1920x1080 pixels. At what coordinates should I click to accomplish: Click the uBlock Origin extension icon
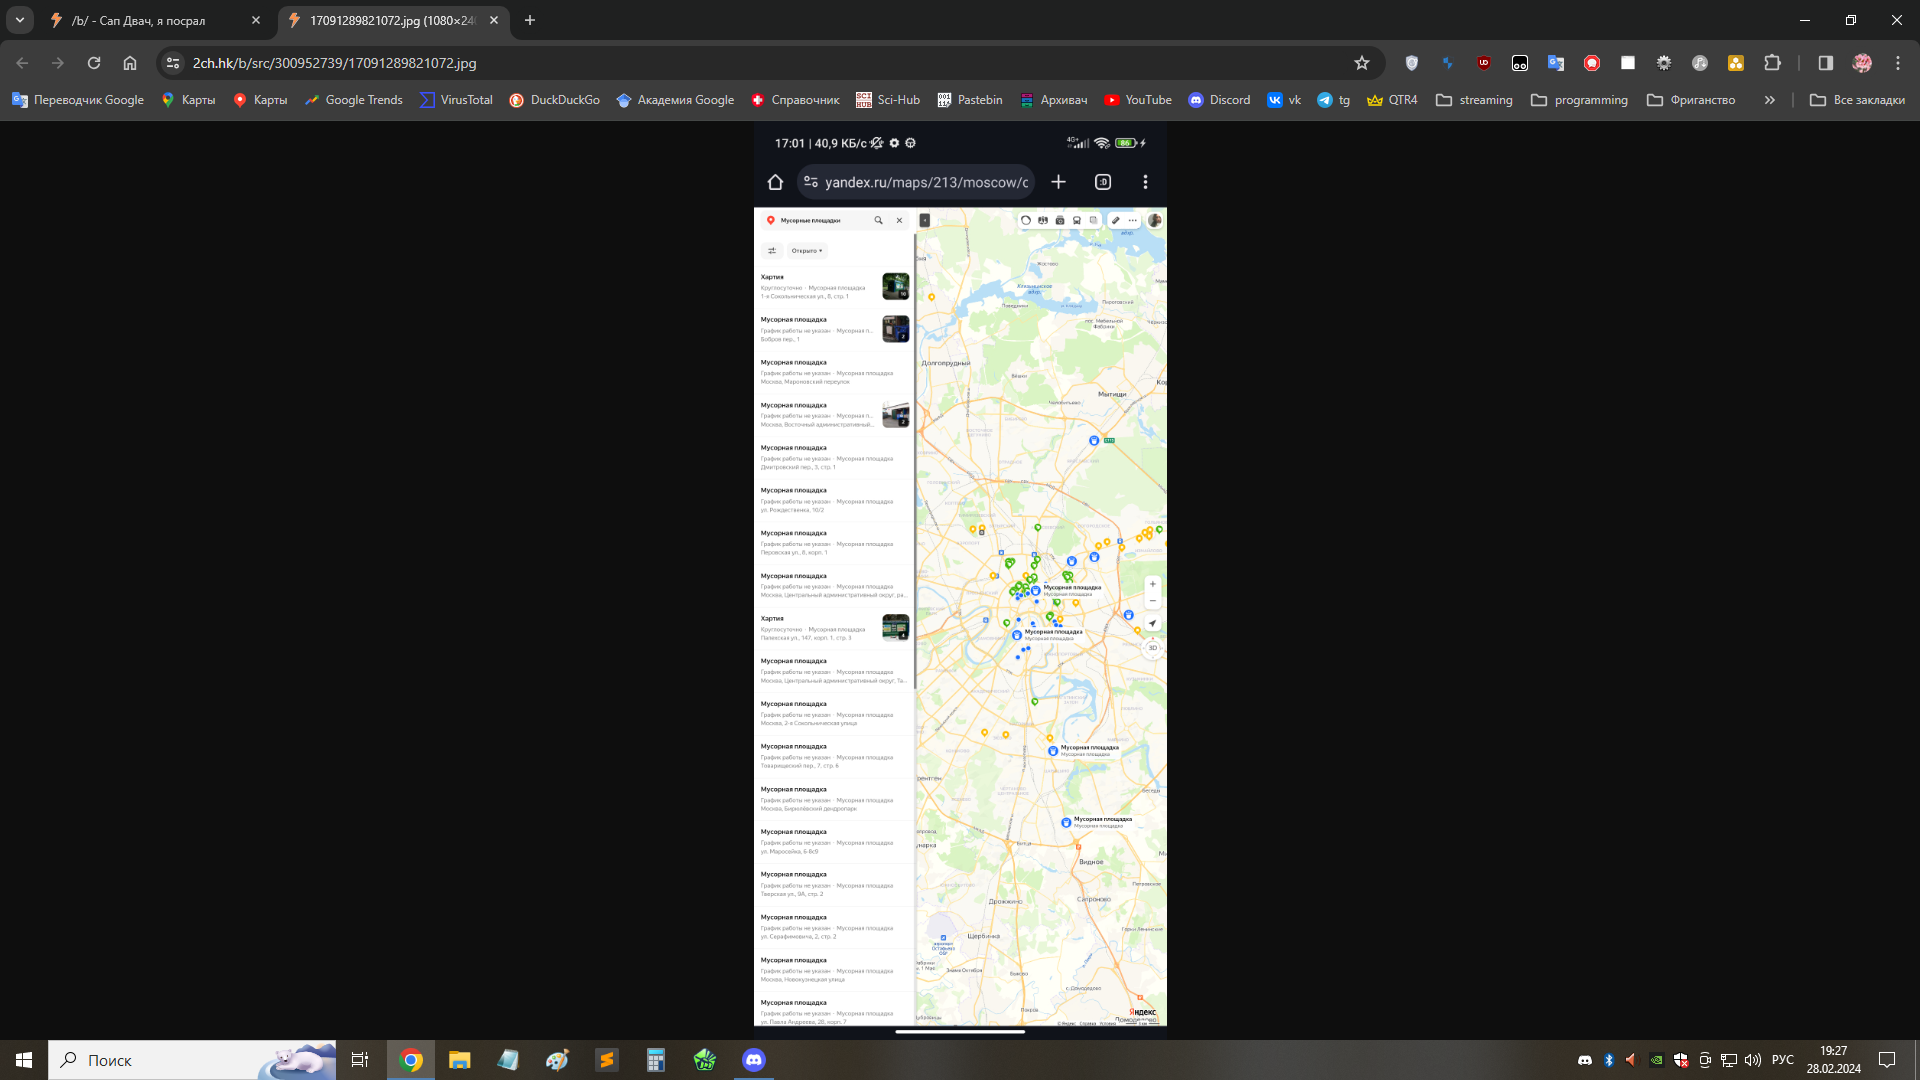click(x=1484, y=63)
